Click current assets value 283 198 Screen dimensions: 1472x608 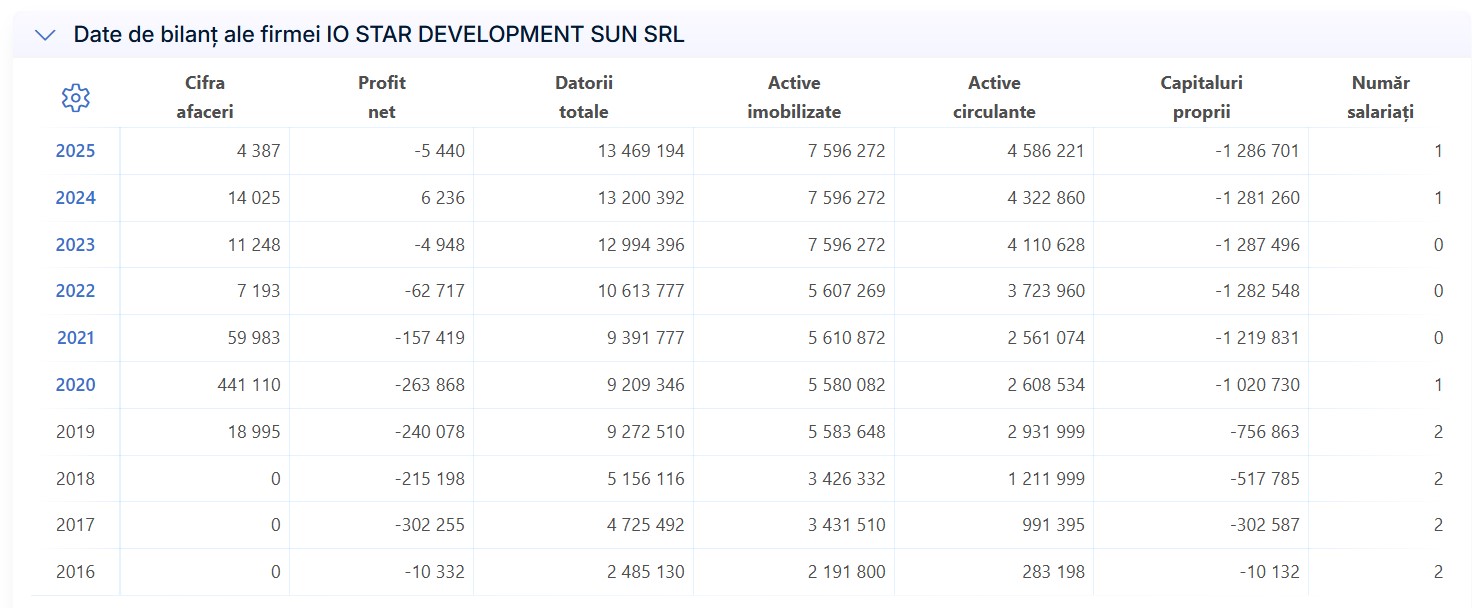pos(1054,572)
